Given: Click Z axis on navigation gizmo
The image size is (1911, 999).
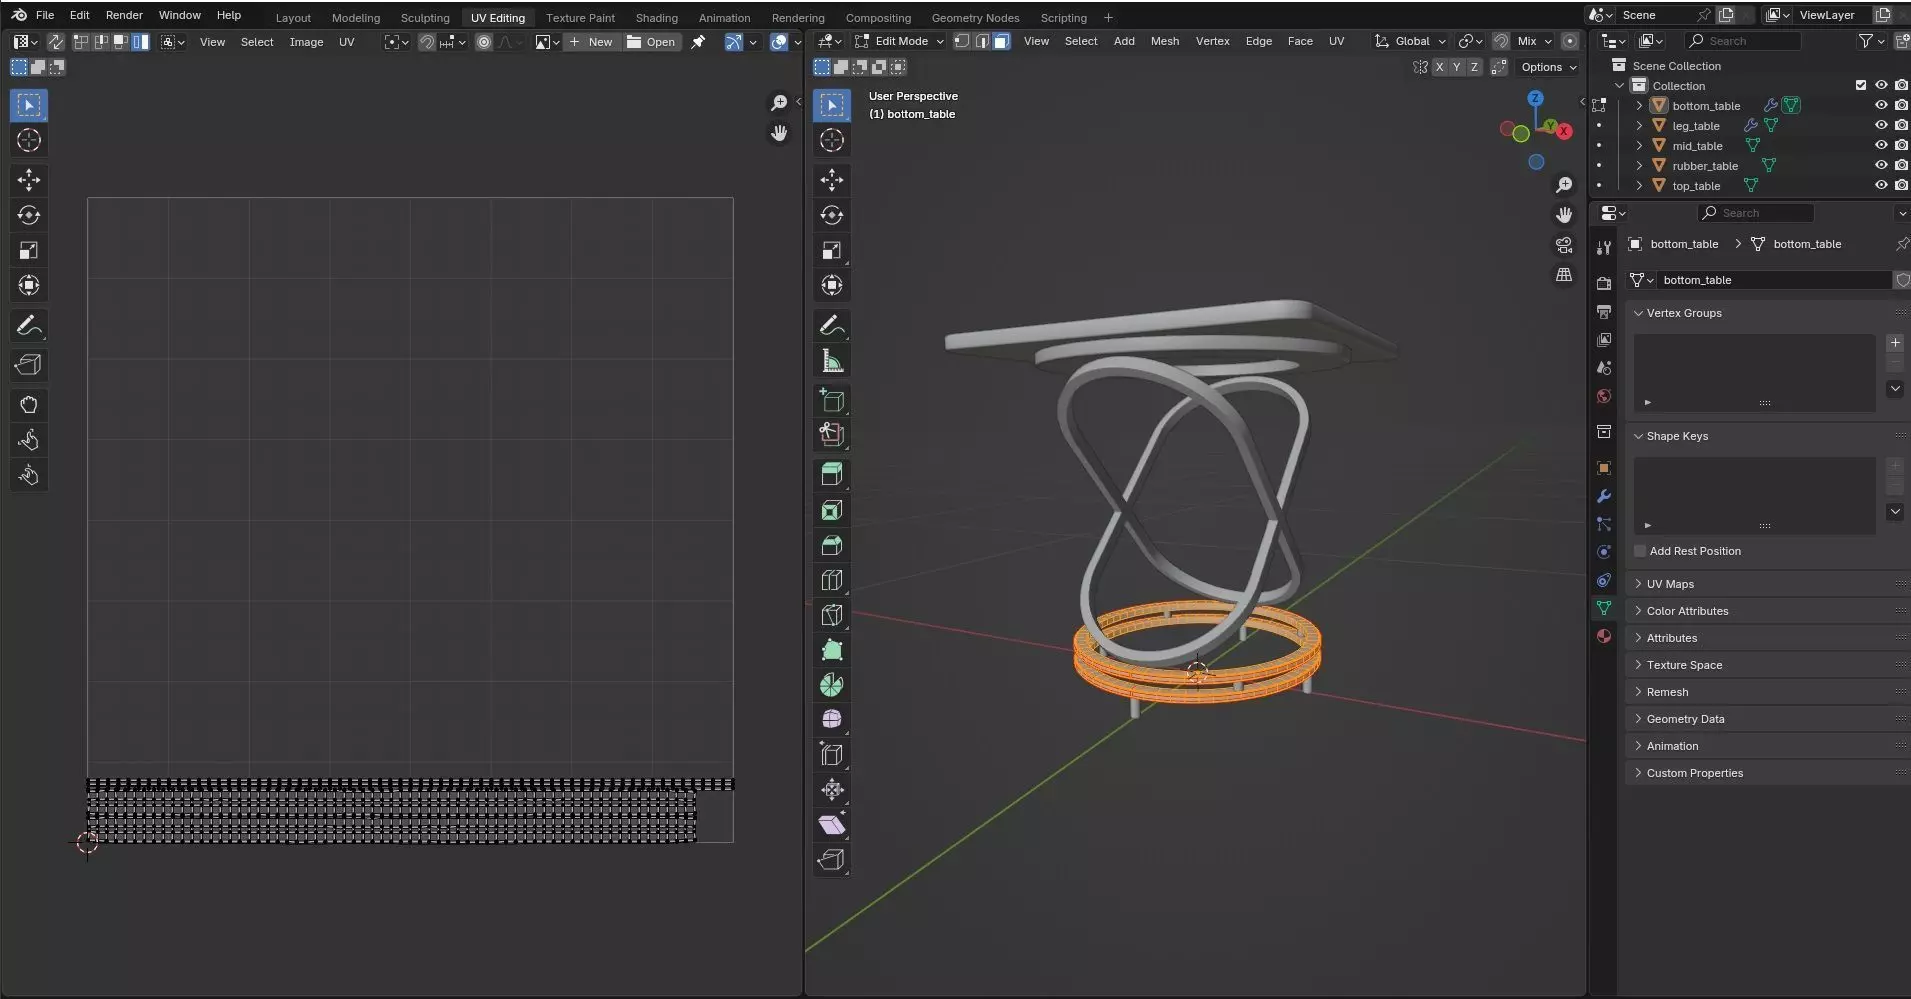Looking at the screenshot, I should tap(1535, 98).
